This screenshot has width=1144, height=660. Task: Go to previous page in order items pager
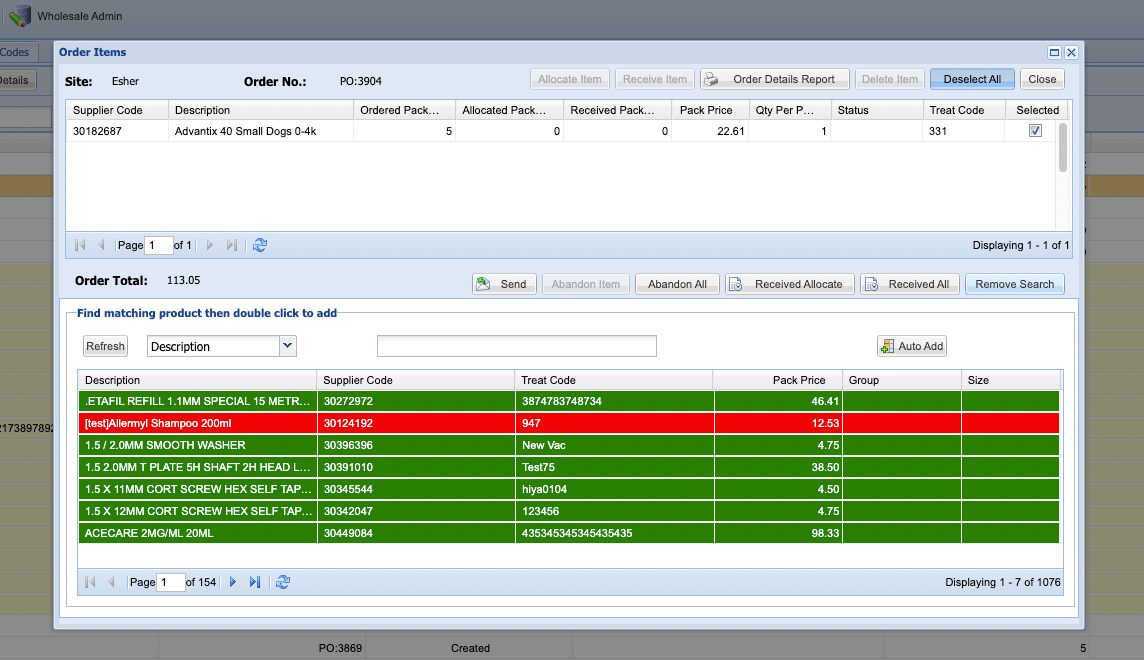tap(101, 245)
